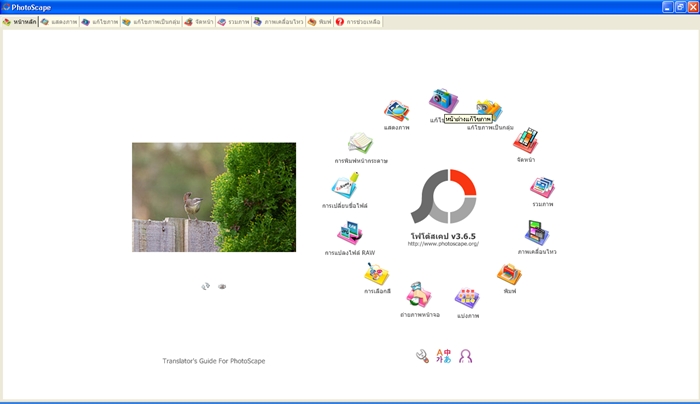Image resolution: width=700 pixels, height=404 pixels.
Task: Open the รวมภาพ combine icon in the circle
Action: pyautogui.click(x=542, y=187)
